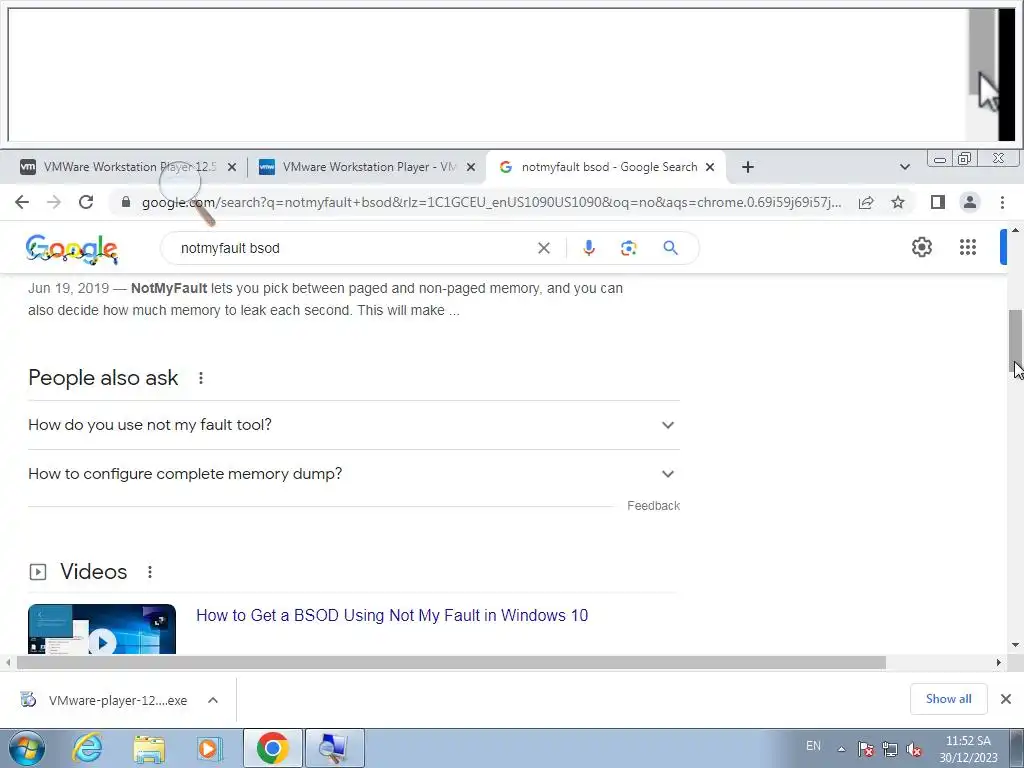1024x768 pixels.
Task: Click the muted volume tray icon
Action: 914,749
